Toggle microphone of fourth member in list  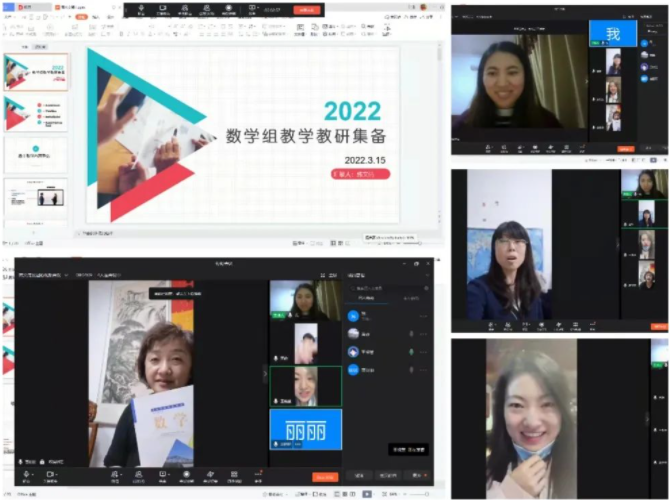411,370
